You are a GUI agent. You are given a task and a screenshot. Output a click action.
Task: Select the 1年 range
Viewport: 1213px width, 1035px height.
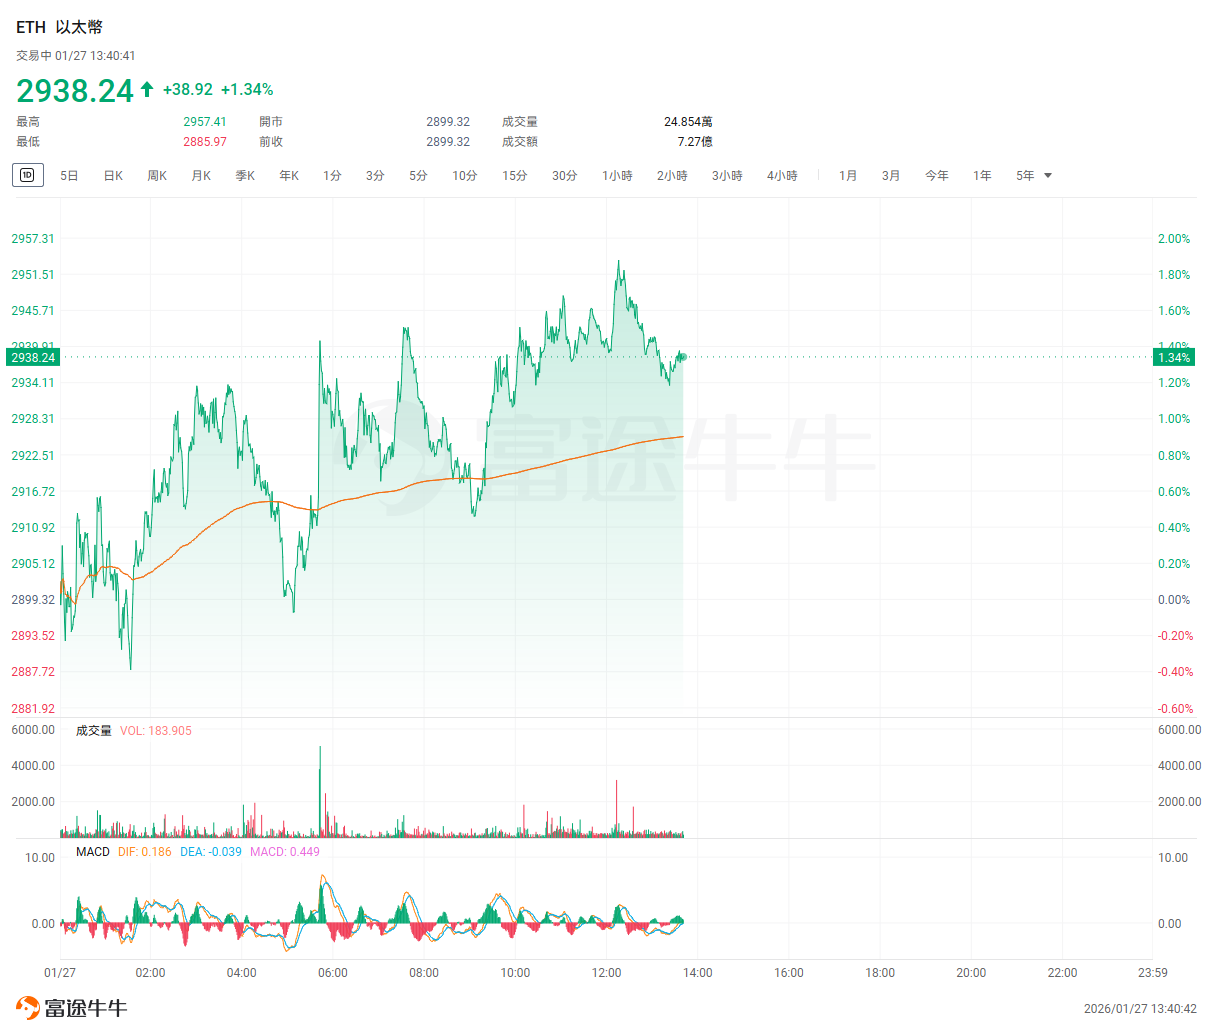982,176
